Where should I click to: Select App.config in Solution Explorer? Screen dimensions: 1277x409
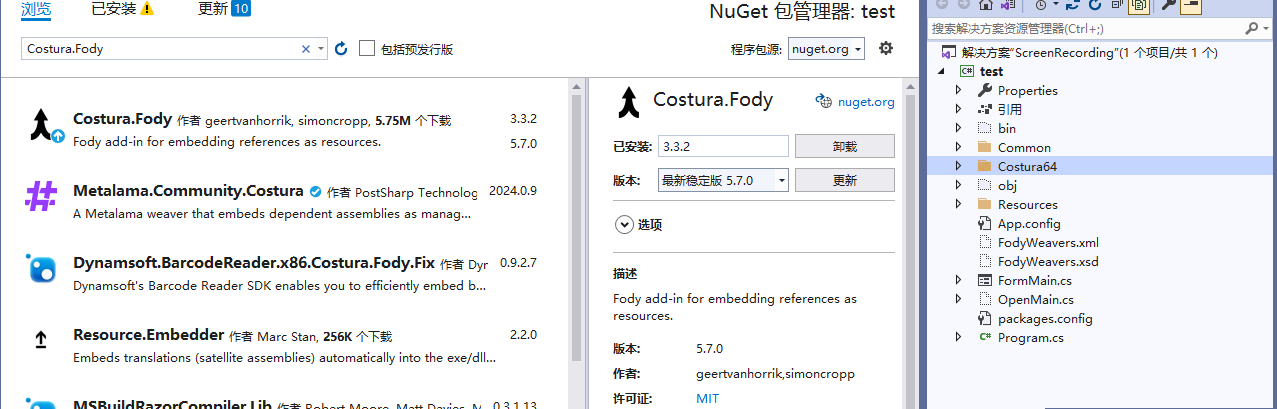(1029, 223)
